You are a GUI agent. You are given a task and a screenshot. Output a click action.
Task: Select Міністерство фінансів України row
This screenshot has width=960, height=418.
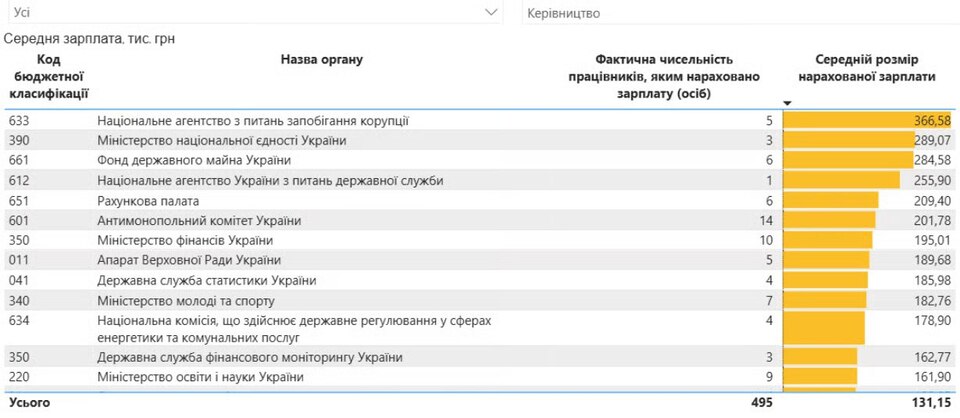[187, 241]
